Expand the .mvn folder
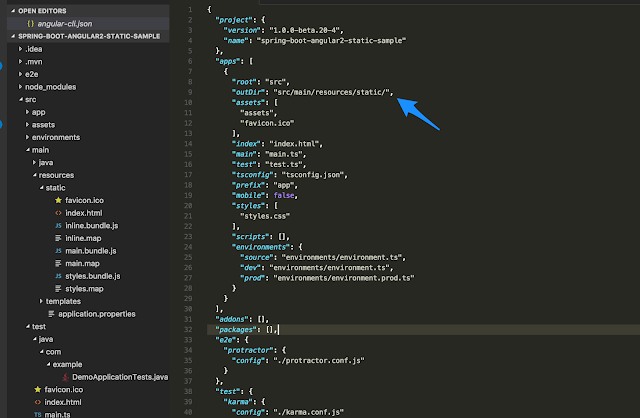The width and height of the screenshot is (640, 418). tap(20, 62)
